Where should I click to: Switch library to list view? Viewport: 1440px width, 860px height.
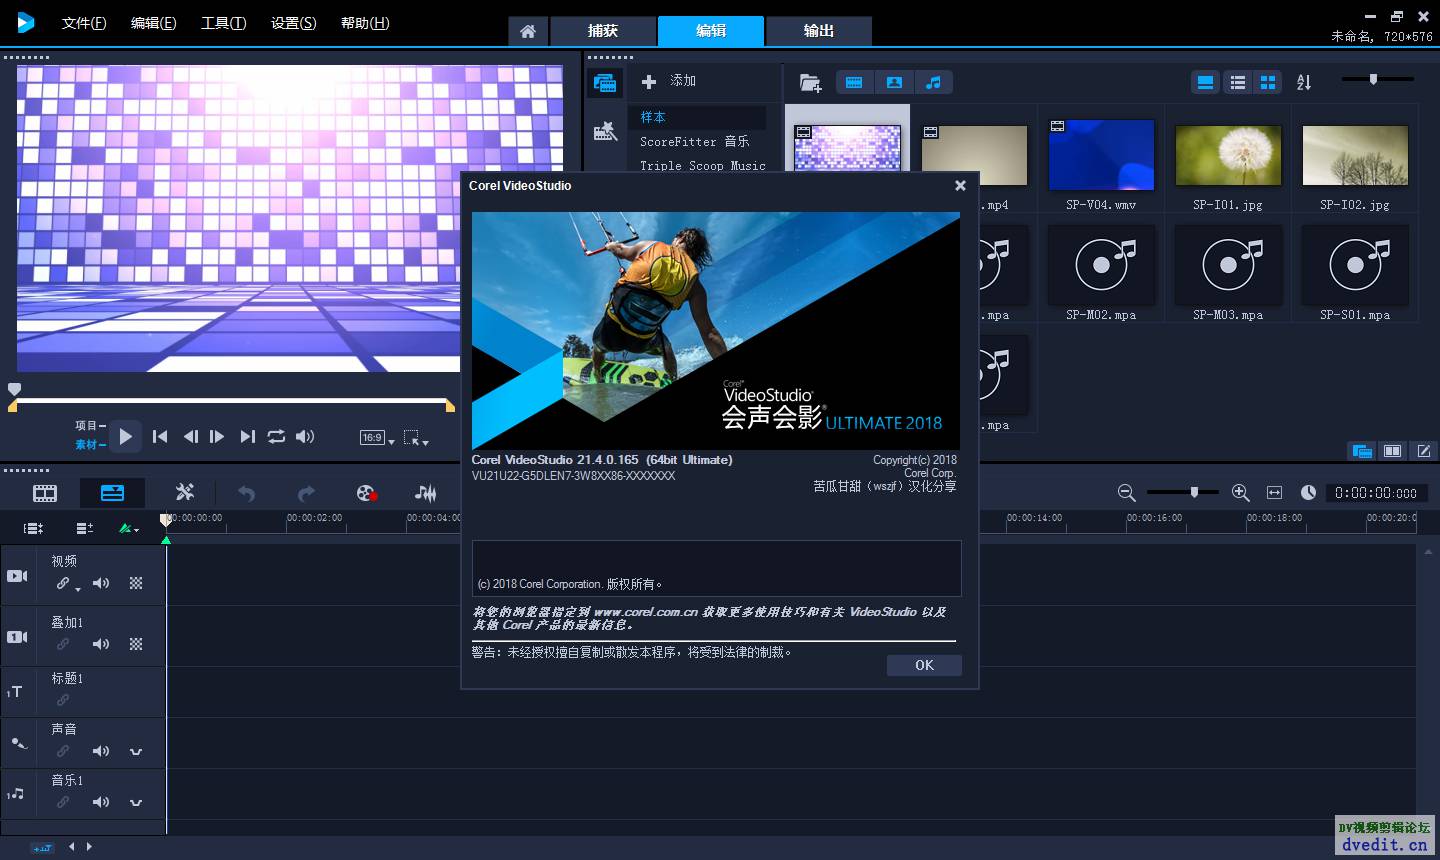(x=1238, y=83)
